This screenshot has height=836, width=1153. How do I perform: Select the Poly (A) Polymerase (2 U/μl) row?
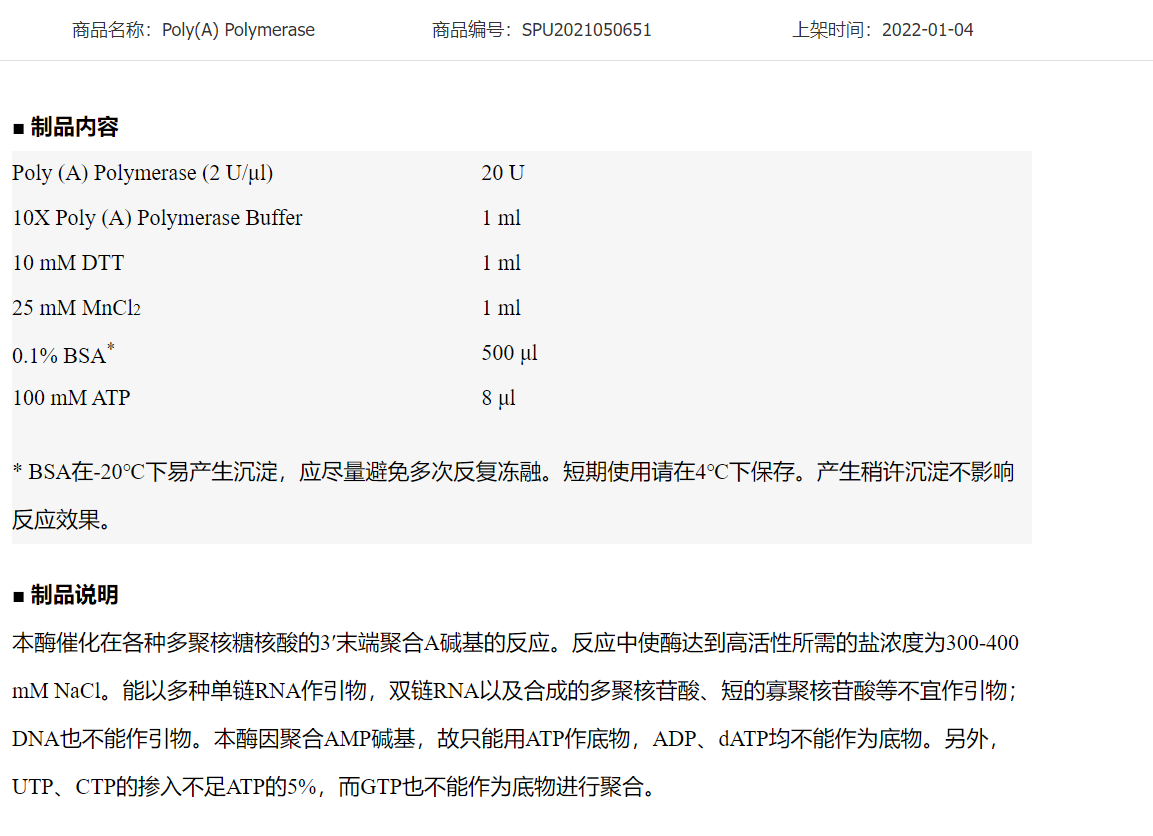[142, 173]
